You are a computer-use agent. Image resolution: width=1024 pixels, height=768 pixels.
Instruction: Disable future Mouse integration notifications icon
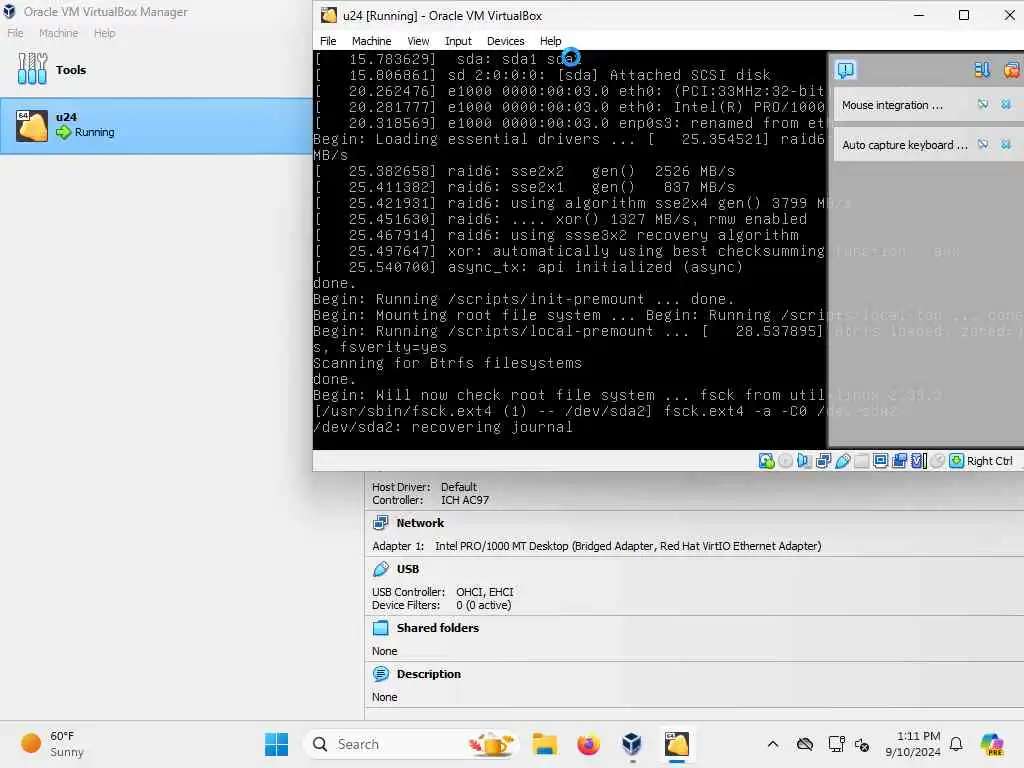(x=983, y=104)
